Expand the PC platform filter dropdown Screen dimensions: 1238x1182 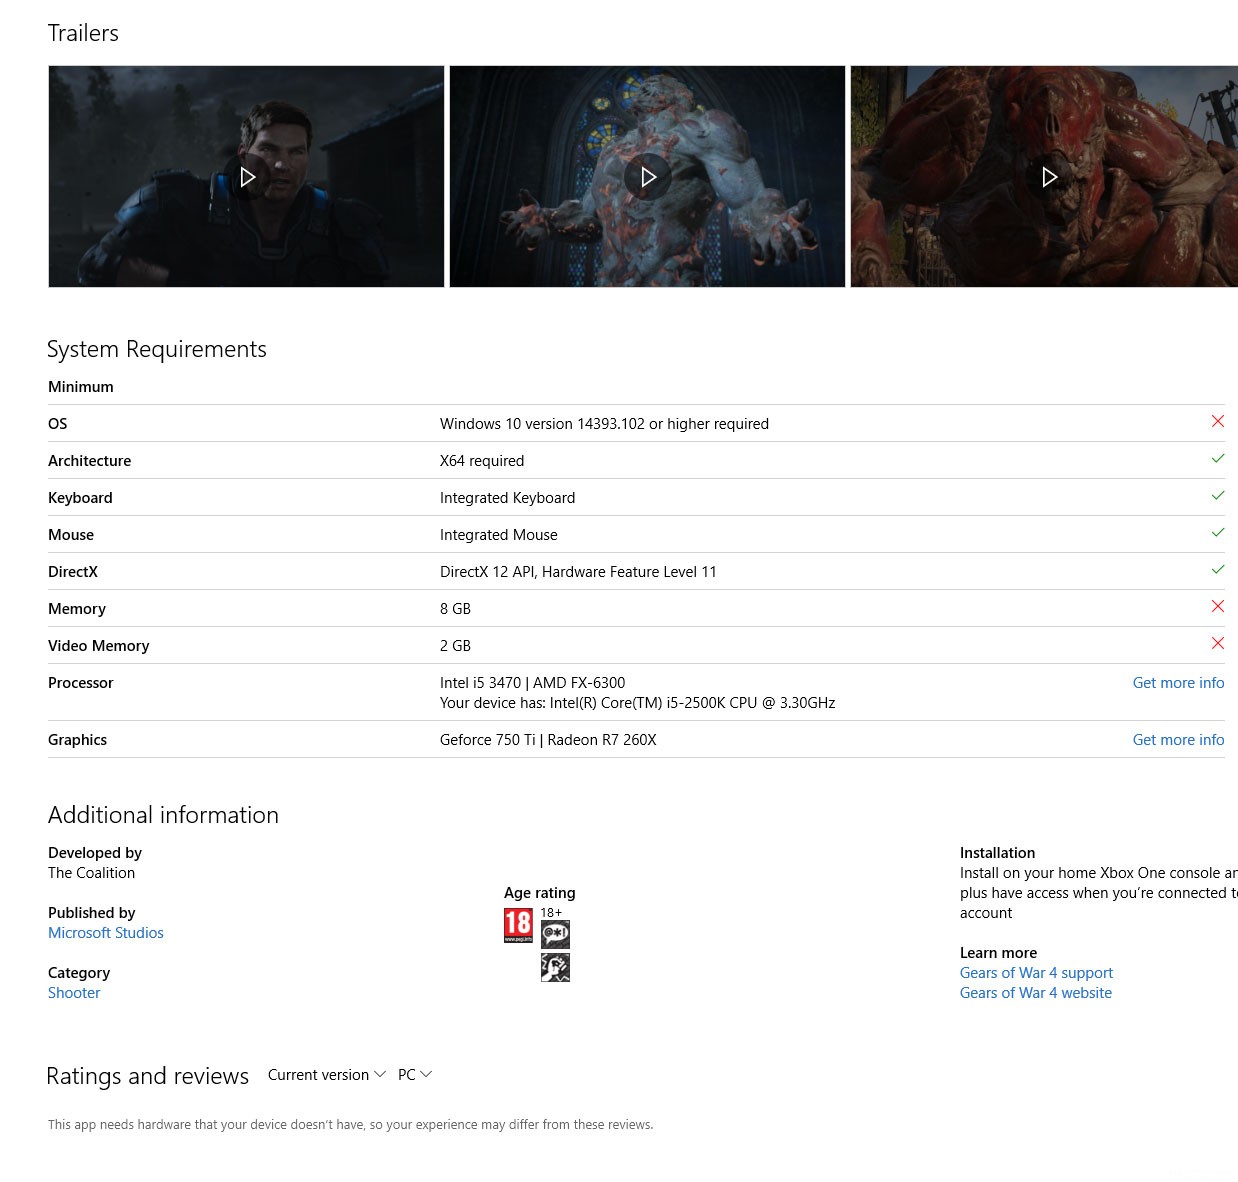coord(415,1075)
